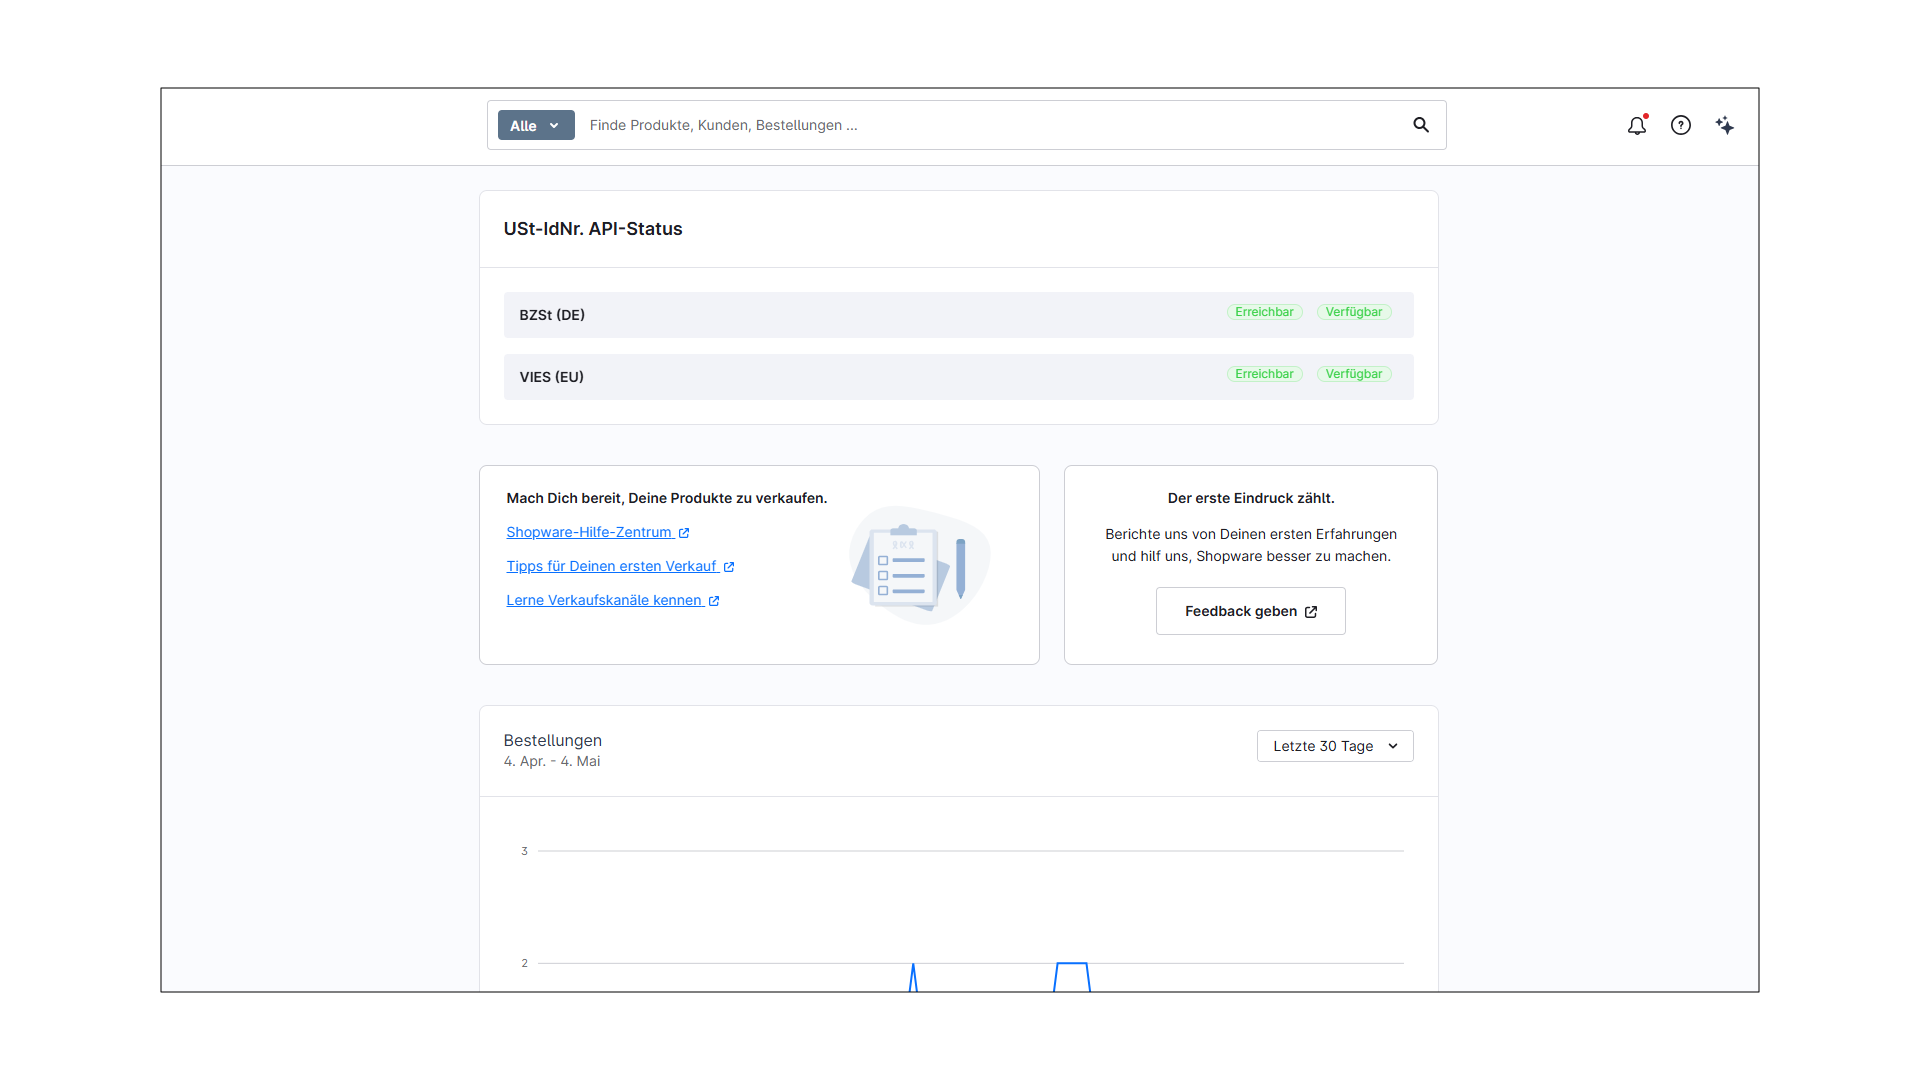This screenshot has width=1920, height=1080.
Task: Click the Erreichbar badge for BZSt (DE)
Action: [x=1265, y=312]
